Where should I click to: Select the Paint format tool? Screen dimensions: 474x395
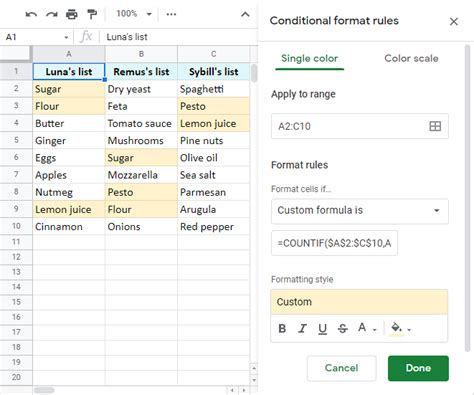92,14
